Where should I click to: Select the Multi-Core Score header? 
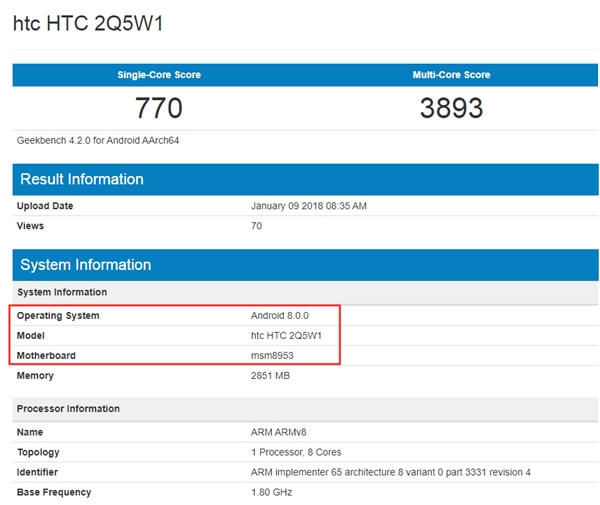tap(451, 75)
